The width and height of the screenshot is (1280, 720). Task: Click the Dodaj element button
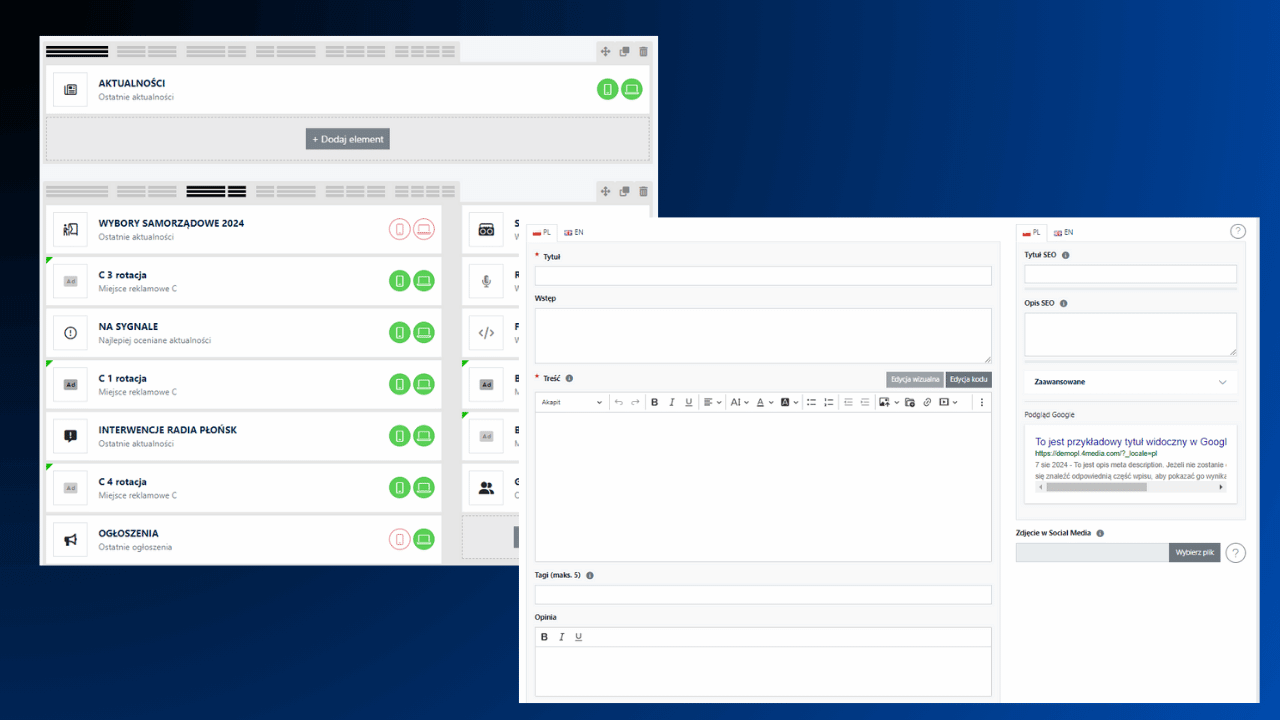(x=347, y=139)
